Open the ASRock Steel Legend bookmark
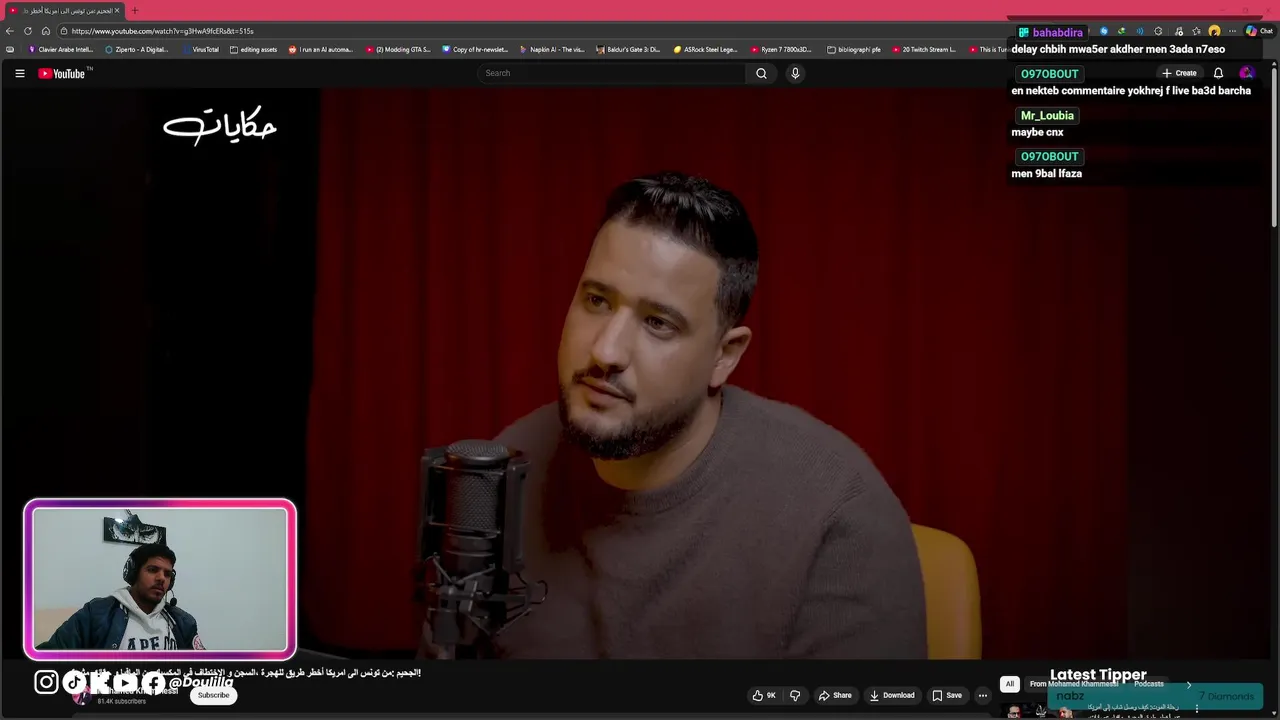The image size is (1280, 720). pos(705,49)
